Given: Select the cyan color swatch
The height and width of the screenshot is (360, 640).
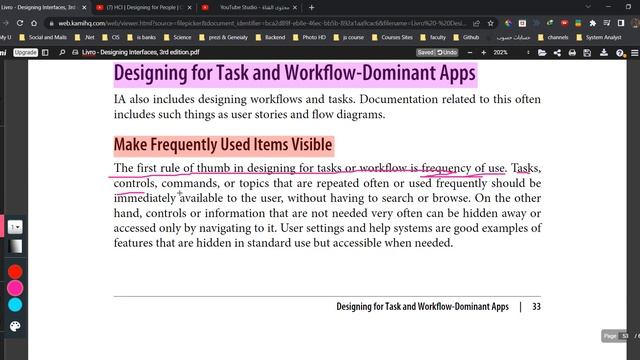Looking at the screenshot, I should pos(15,305).
